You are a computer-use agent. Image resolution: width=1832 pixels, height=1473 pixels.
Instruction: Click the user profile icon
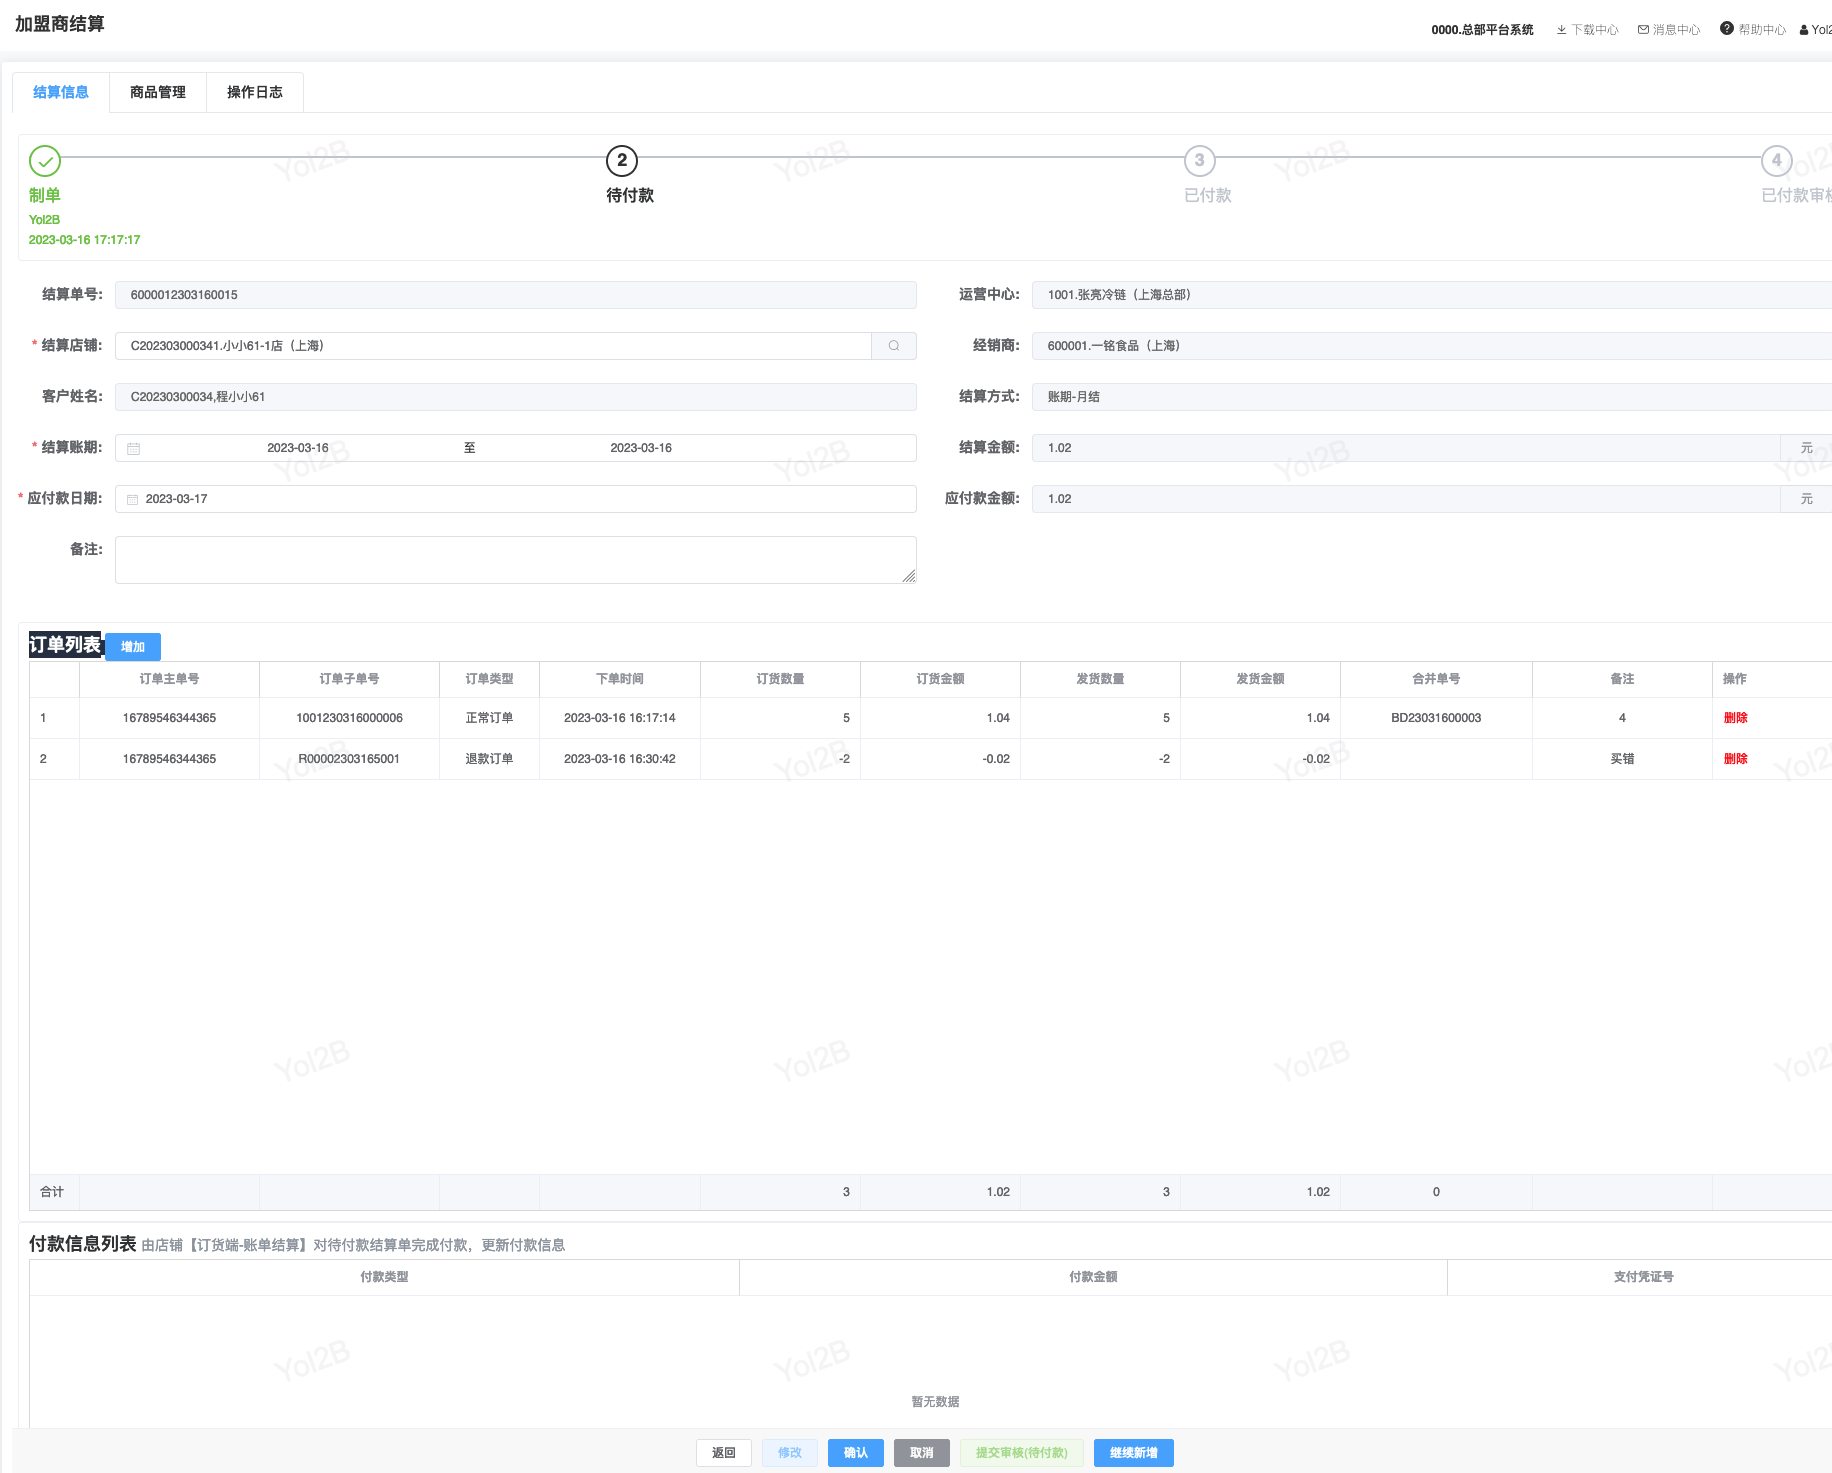1804,30
